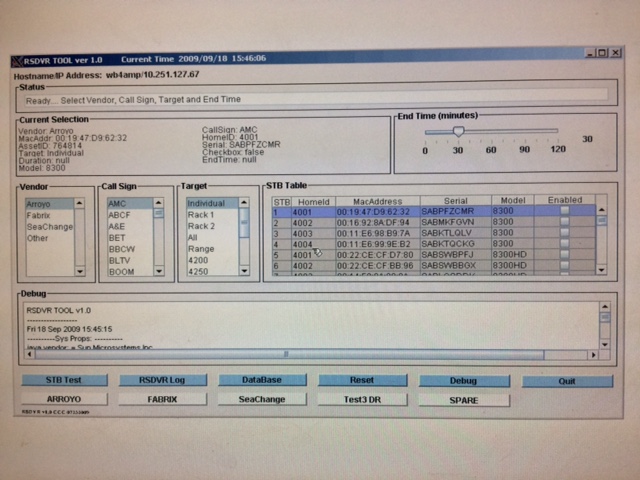Click STB Table scroll down arrow
The width and height of the screenshot is (640, 480).
601,270
